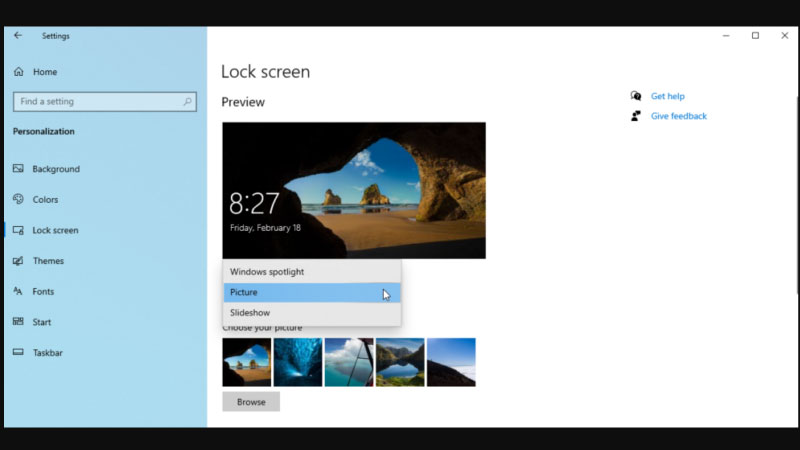Choose the mountain lake picture thumbnail

(x=400, y=362)
